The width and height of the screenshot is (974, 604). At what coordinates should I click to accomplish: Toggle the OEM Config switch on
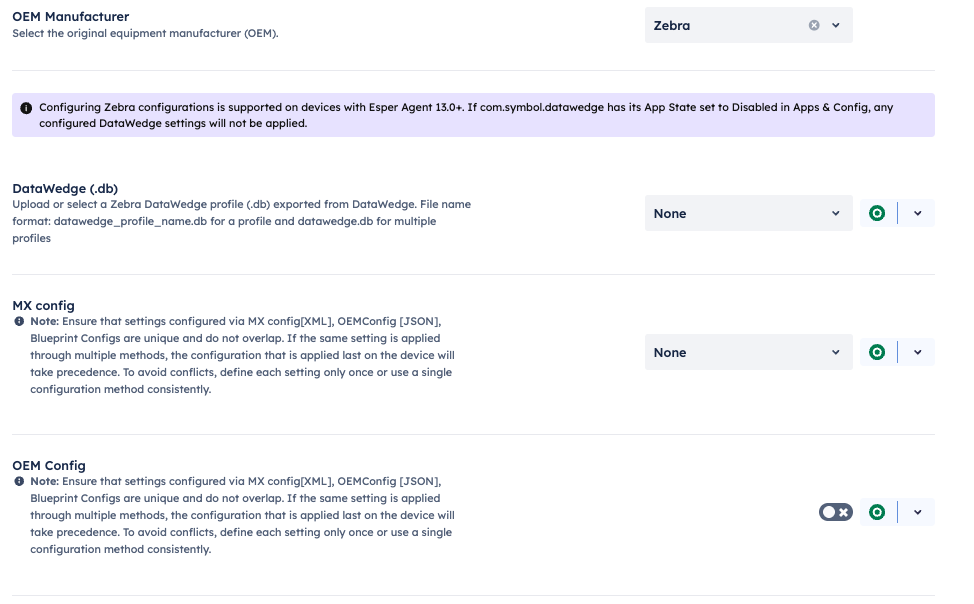pos(835,512)
